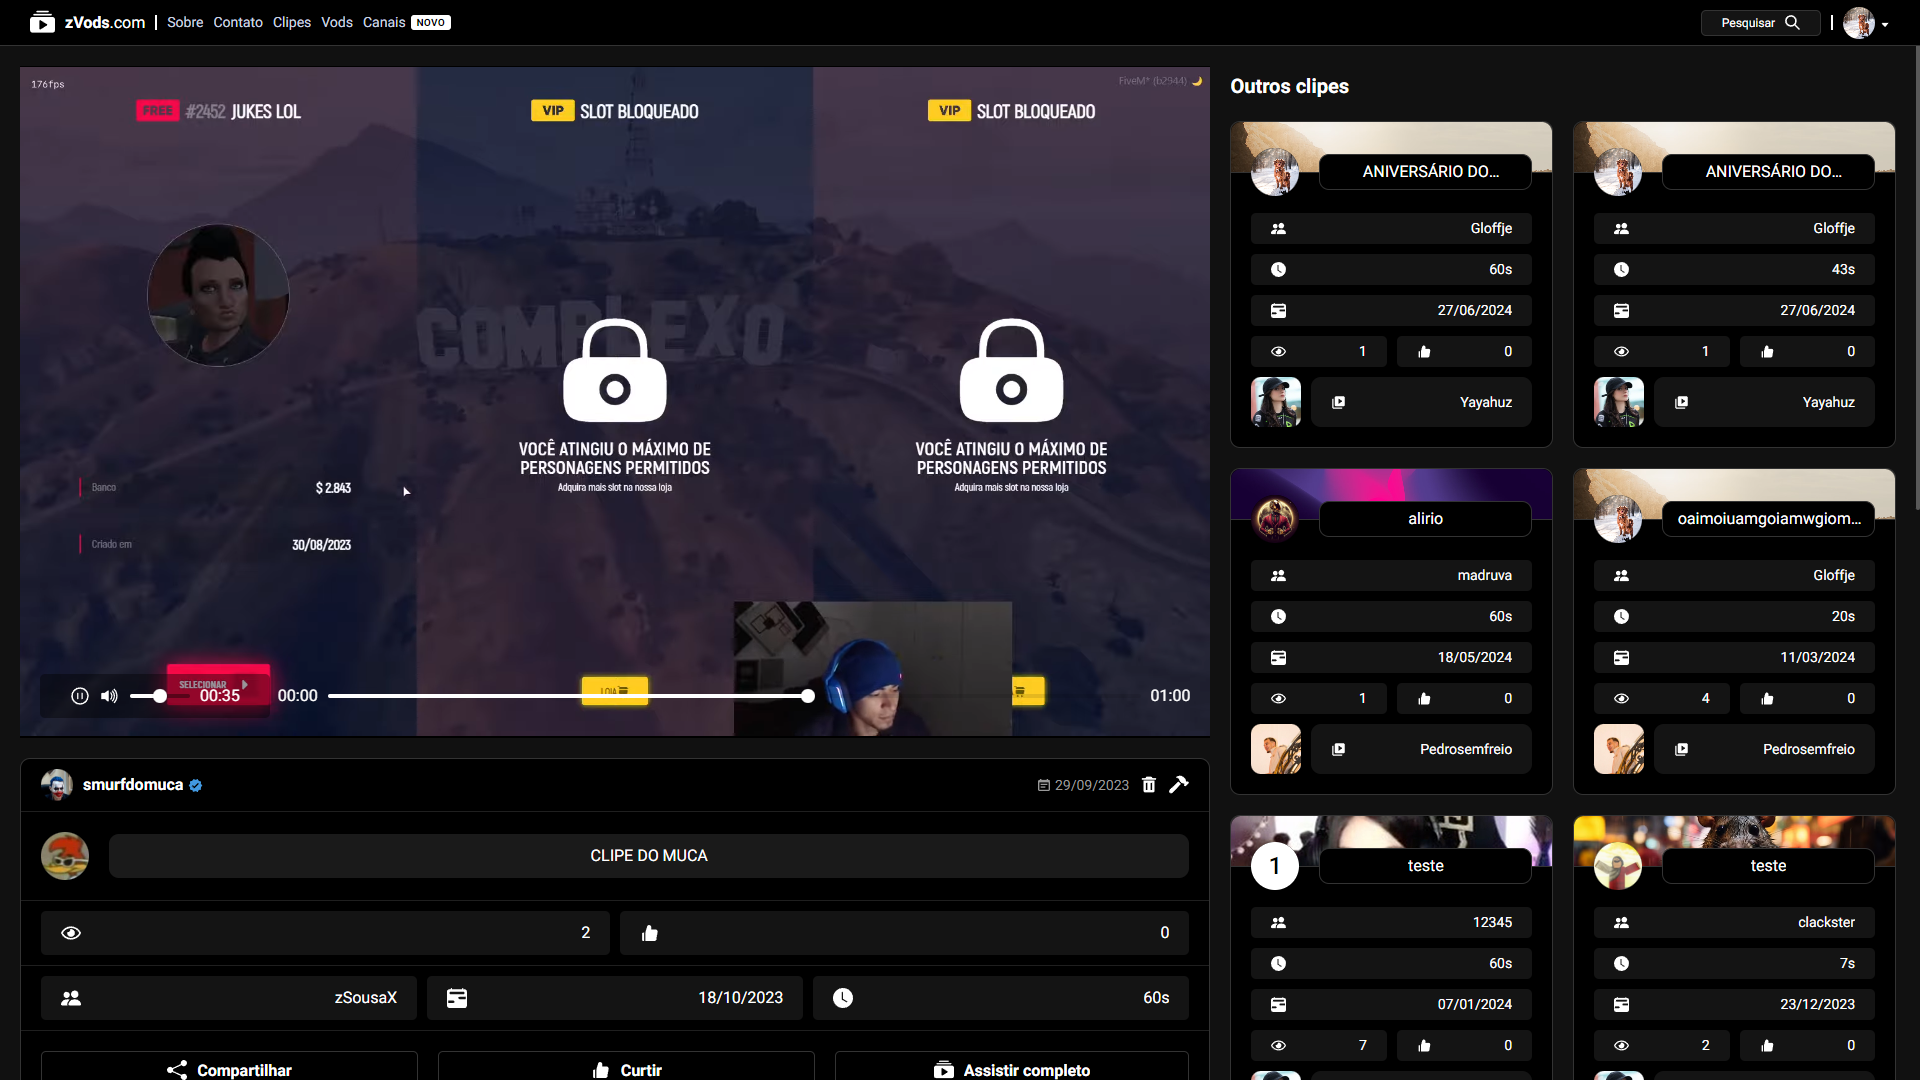Mute the video using the speaker icon
This screenshot has width=1920, height=1080.
[x=109, y=696]
